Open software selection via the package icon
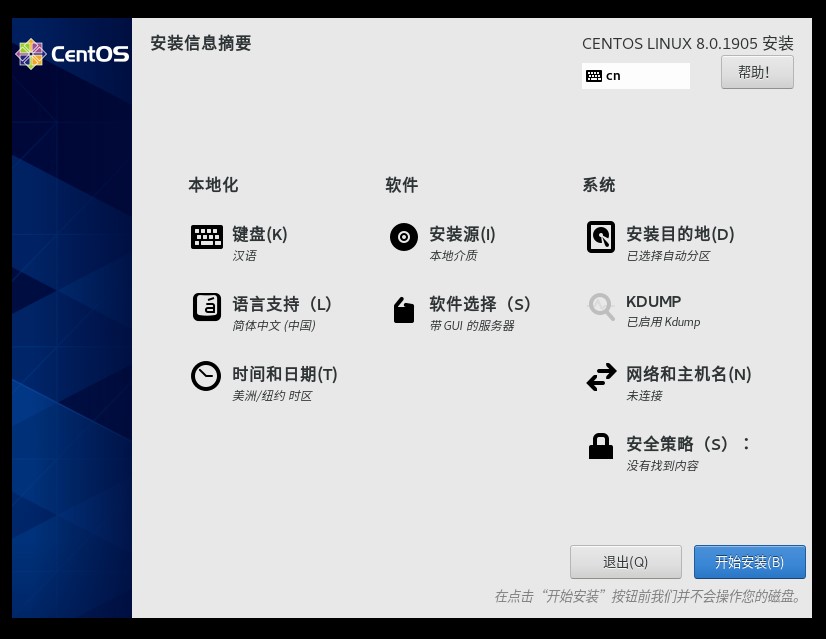 (403, 310)
